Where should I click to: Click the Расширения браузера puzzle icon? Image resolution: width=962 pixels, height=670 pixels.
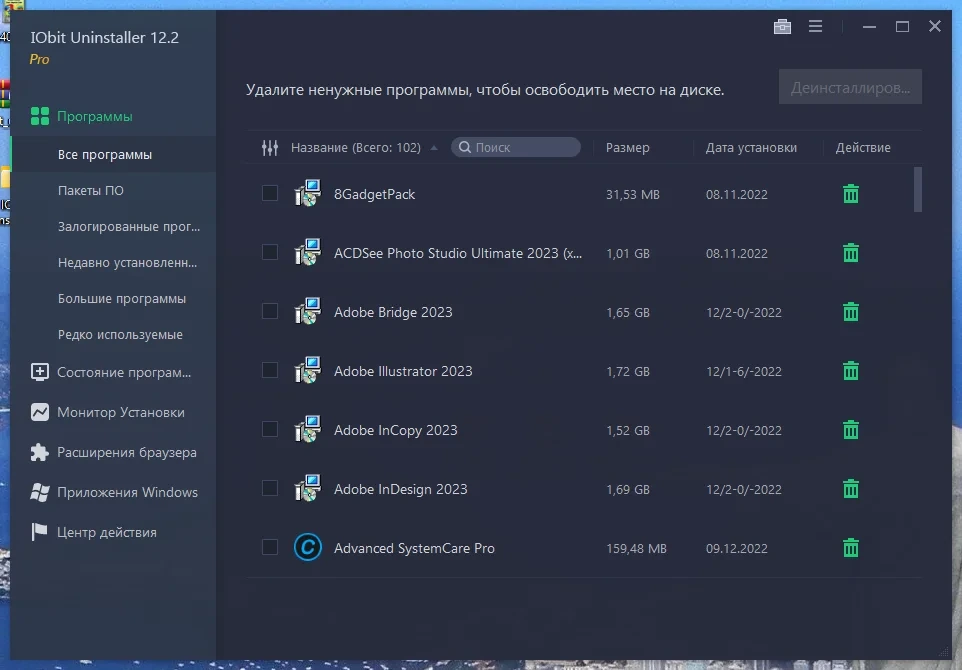coord(40,452)
